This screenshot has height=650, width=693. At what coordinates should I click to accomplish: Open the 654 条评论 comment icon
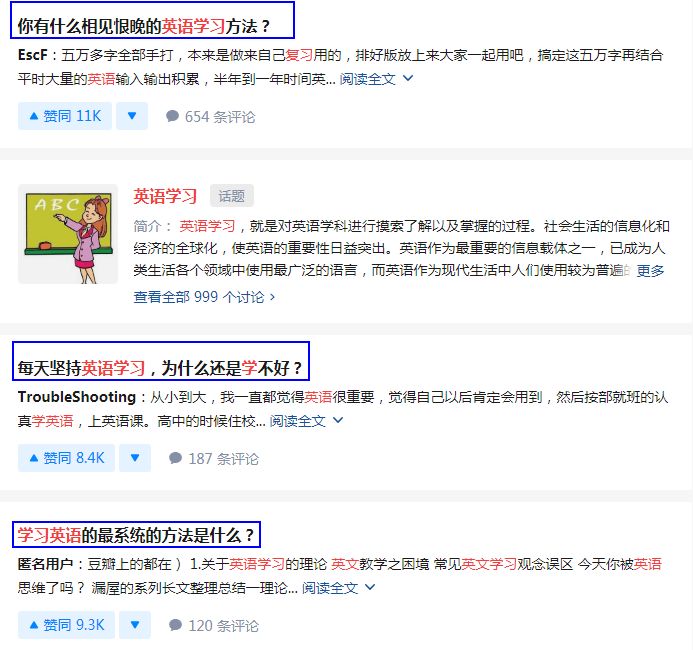210,117
